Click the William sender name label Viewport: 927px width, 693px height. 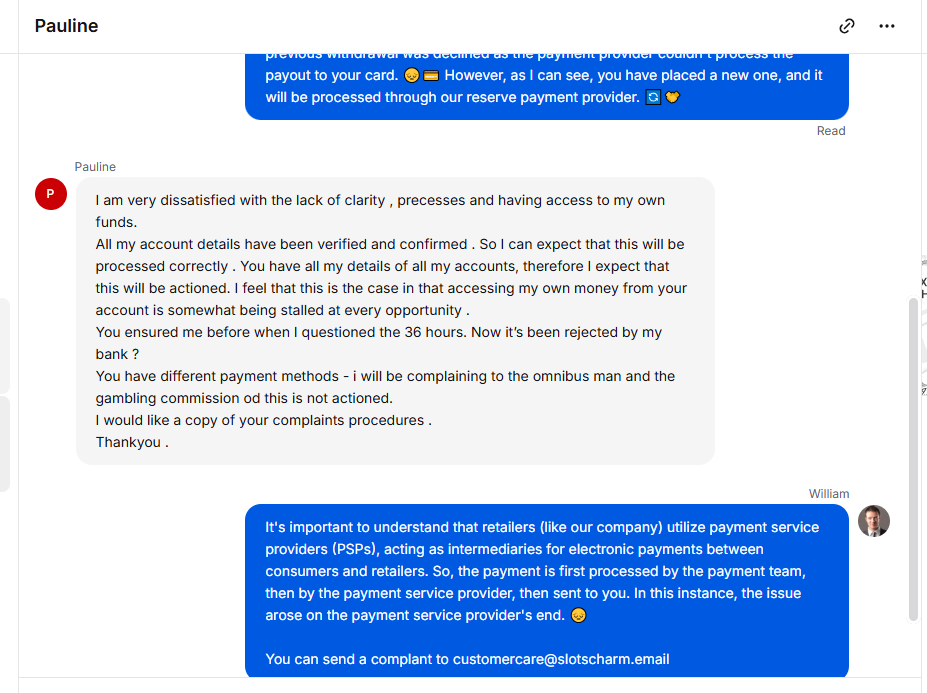(x=829, y=494)
